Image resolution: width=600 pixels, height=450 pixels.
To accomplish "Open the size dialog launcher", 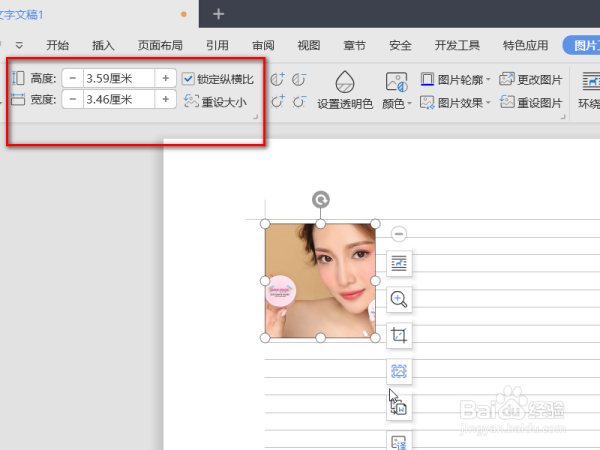I will 256,117.
